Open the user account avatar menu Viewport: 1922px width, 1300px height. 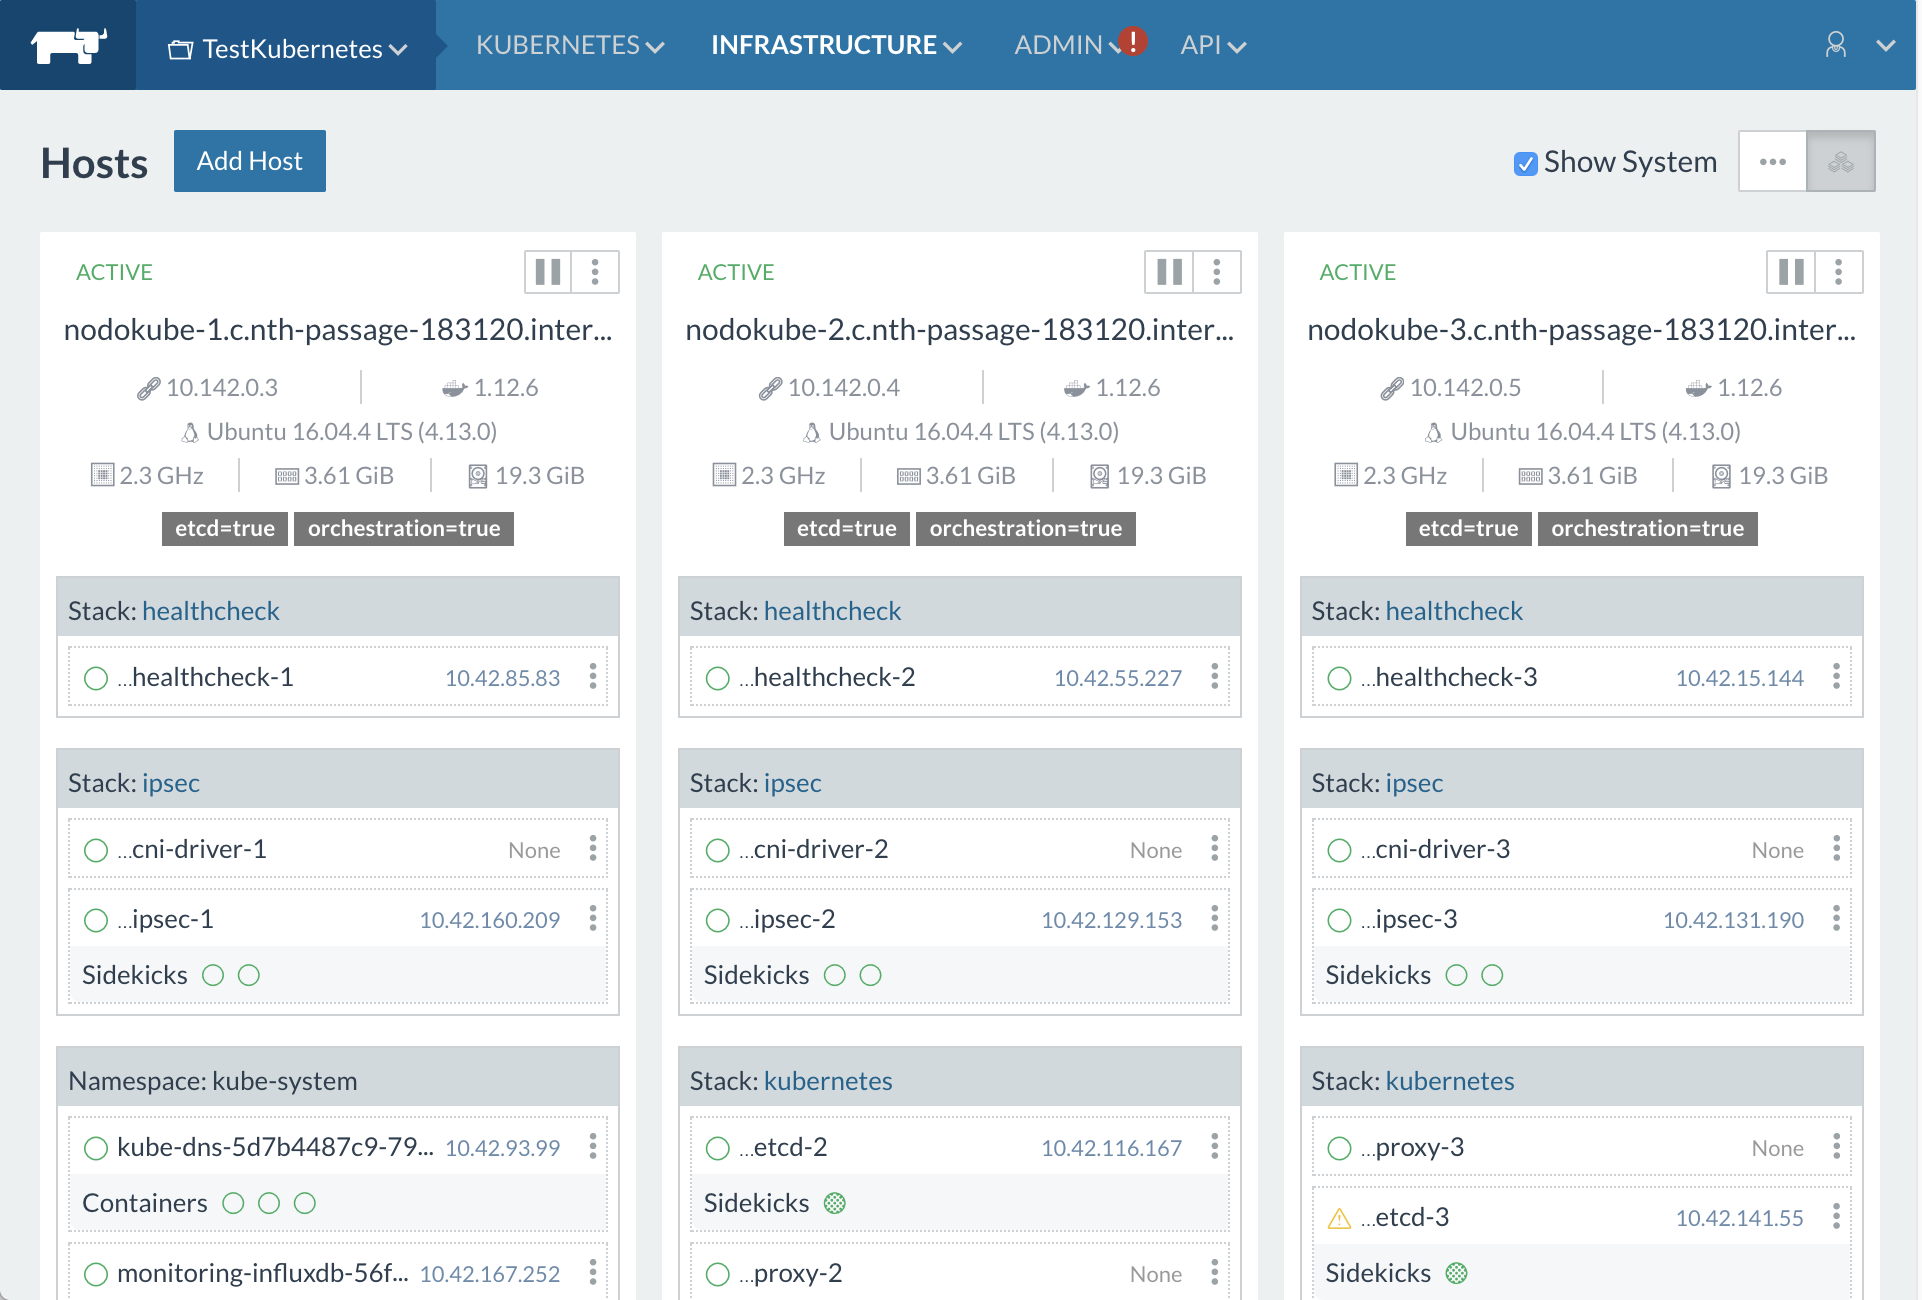tap(1835, 44)
